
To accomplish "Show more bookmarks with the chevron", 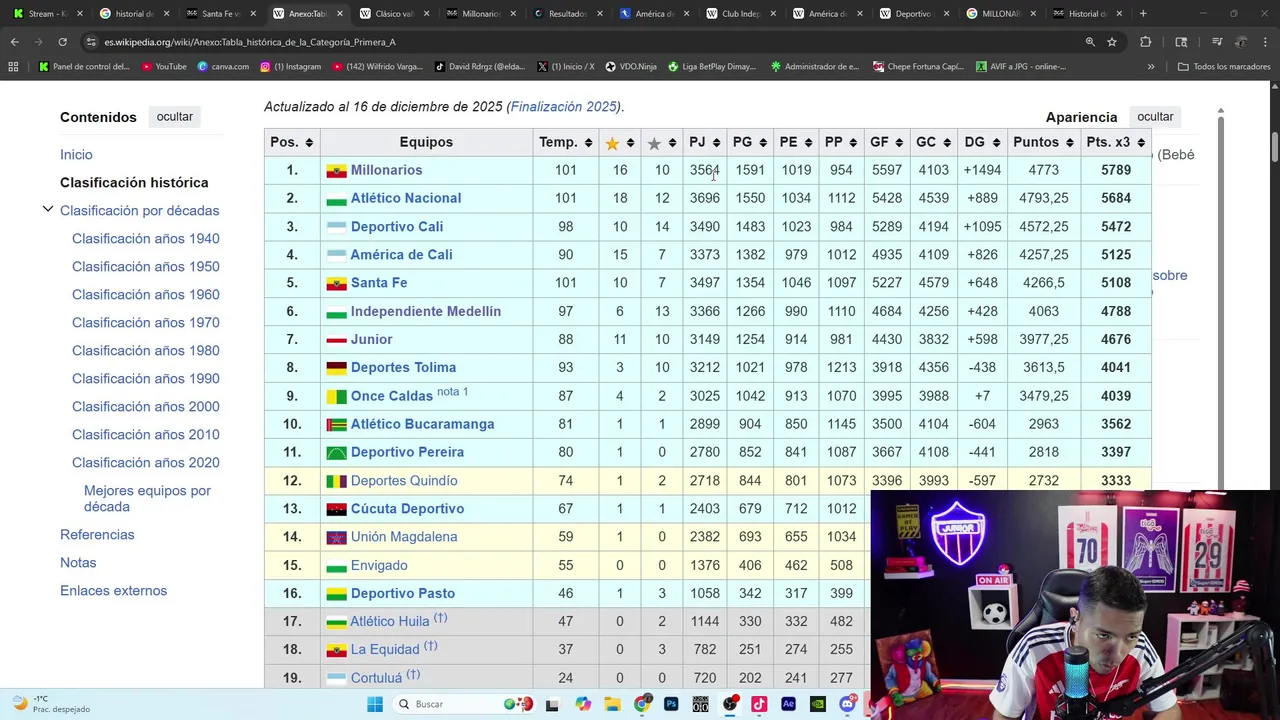I will click(x=1151, y=67).
